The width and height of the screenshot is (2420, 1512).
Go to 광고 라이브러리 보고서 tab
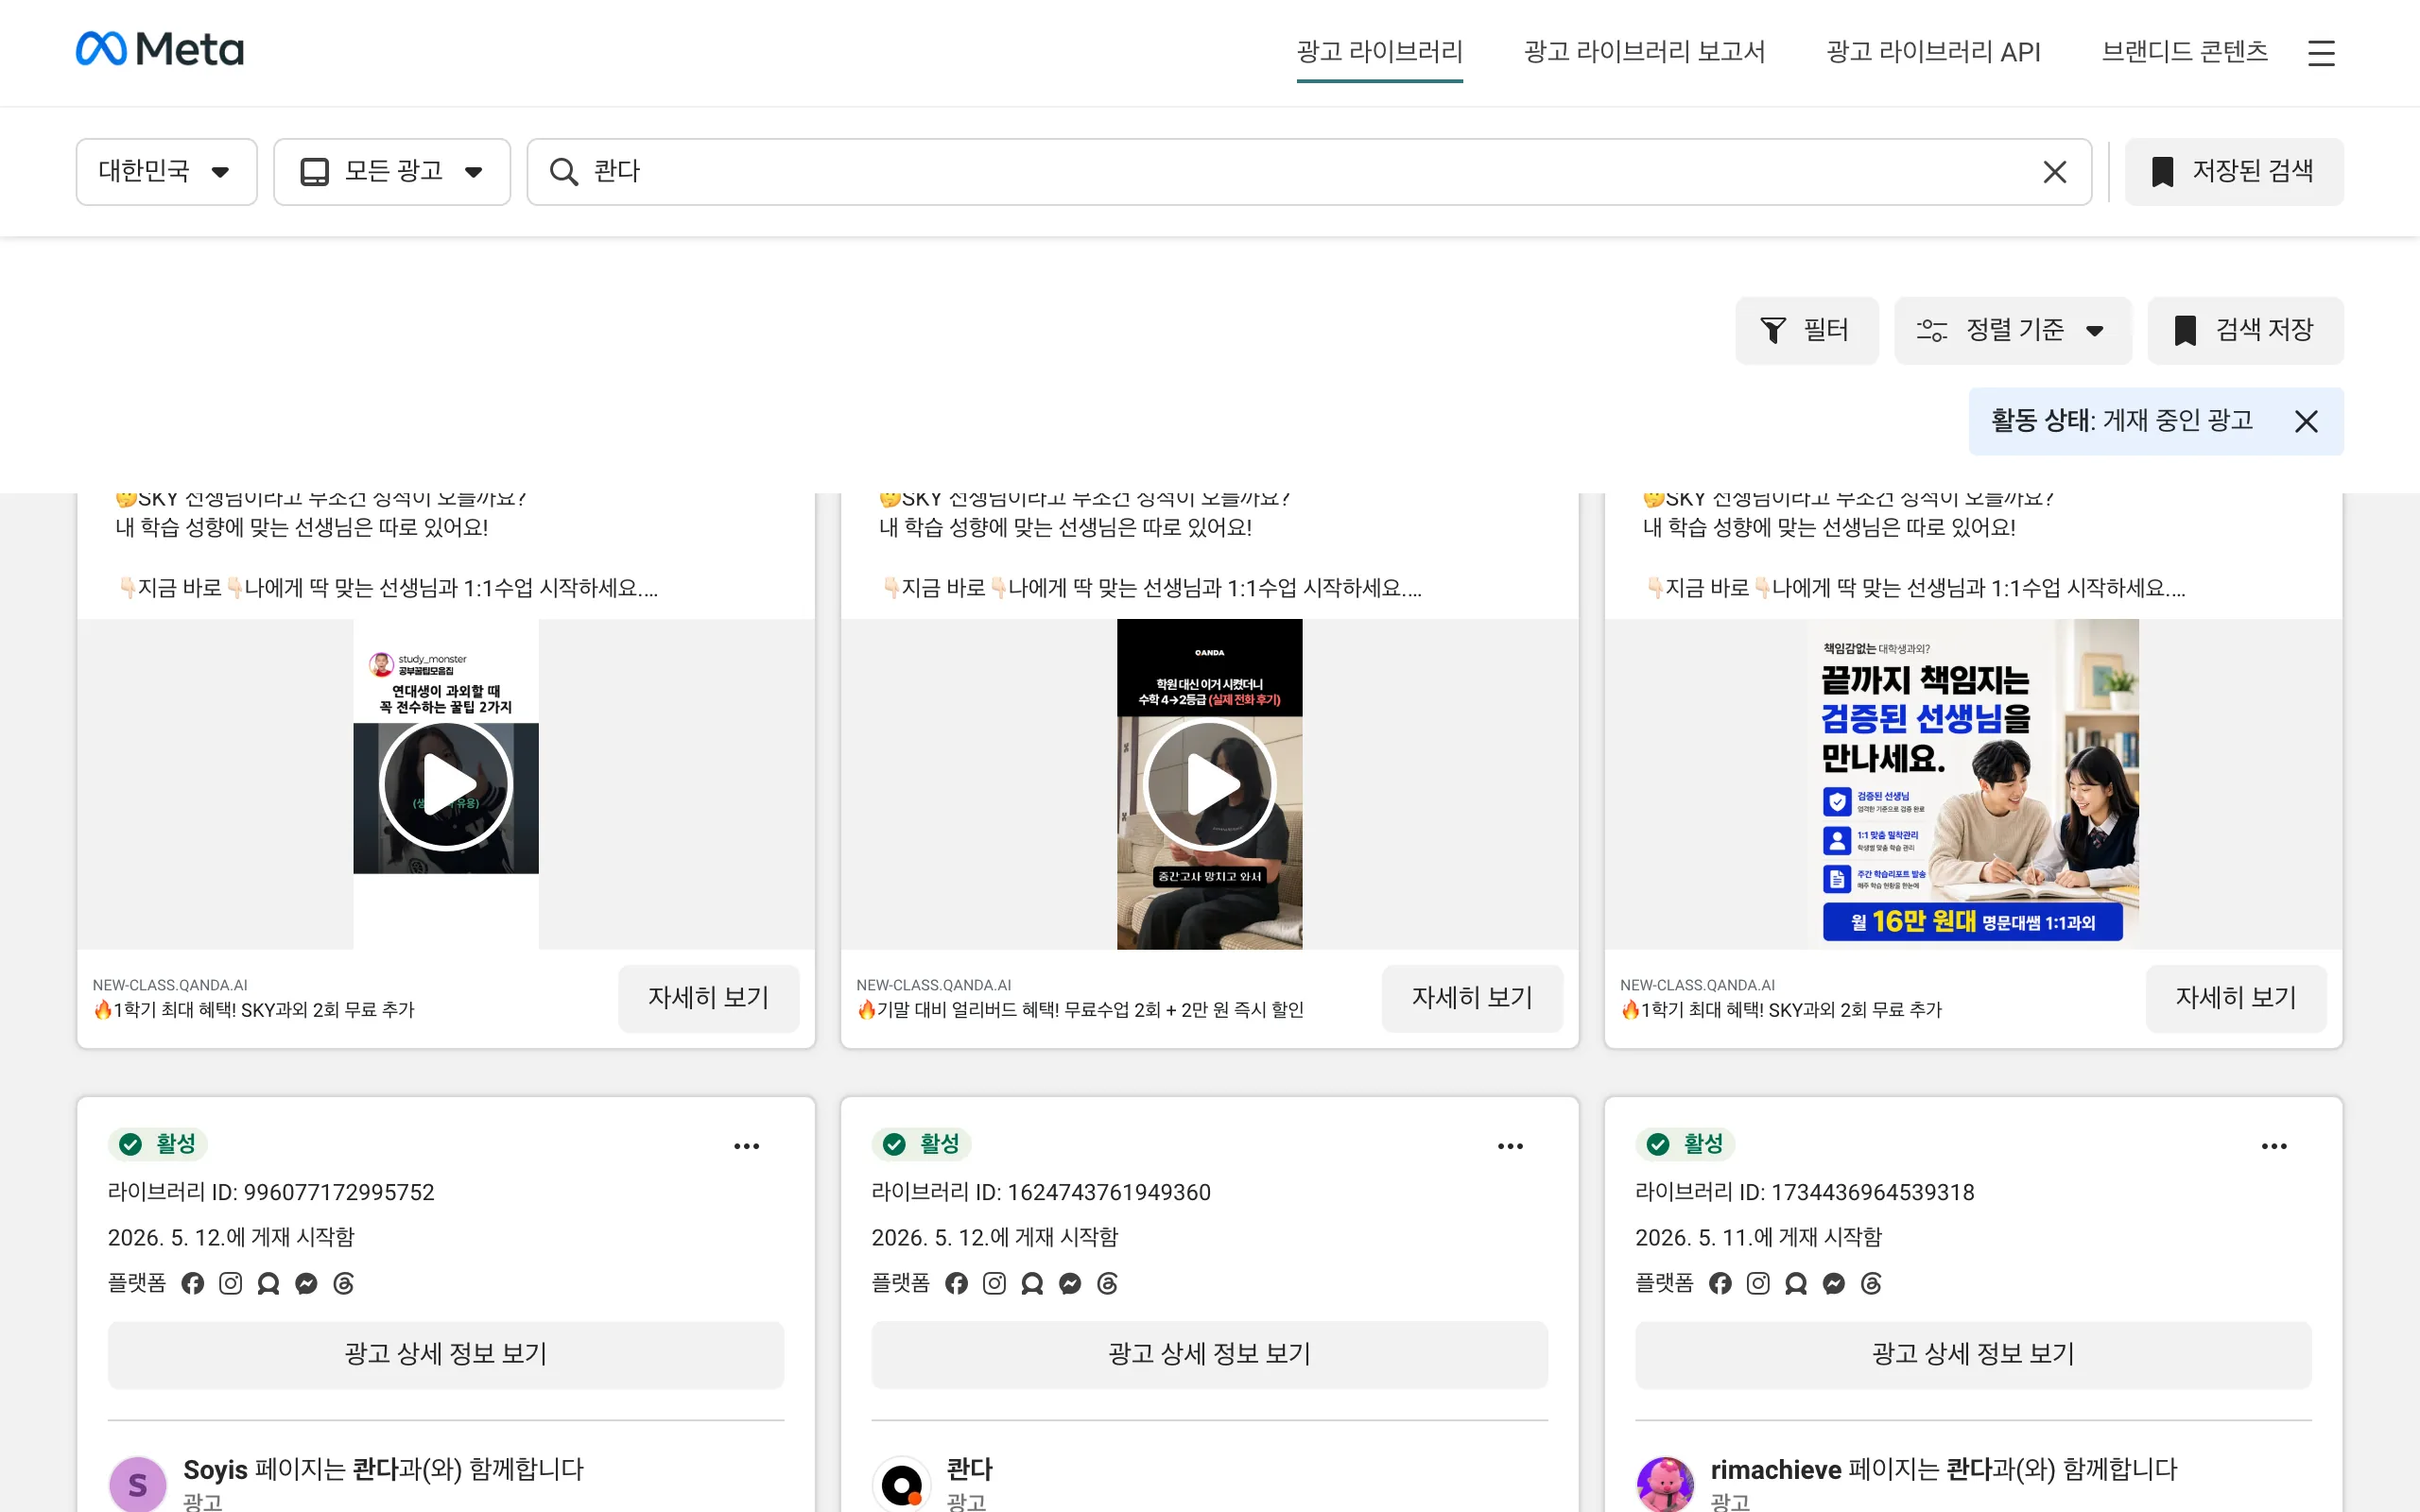point(1644,52)
